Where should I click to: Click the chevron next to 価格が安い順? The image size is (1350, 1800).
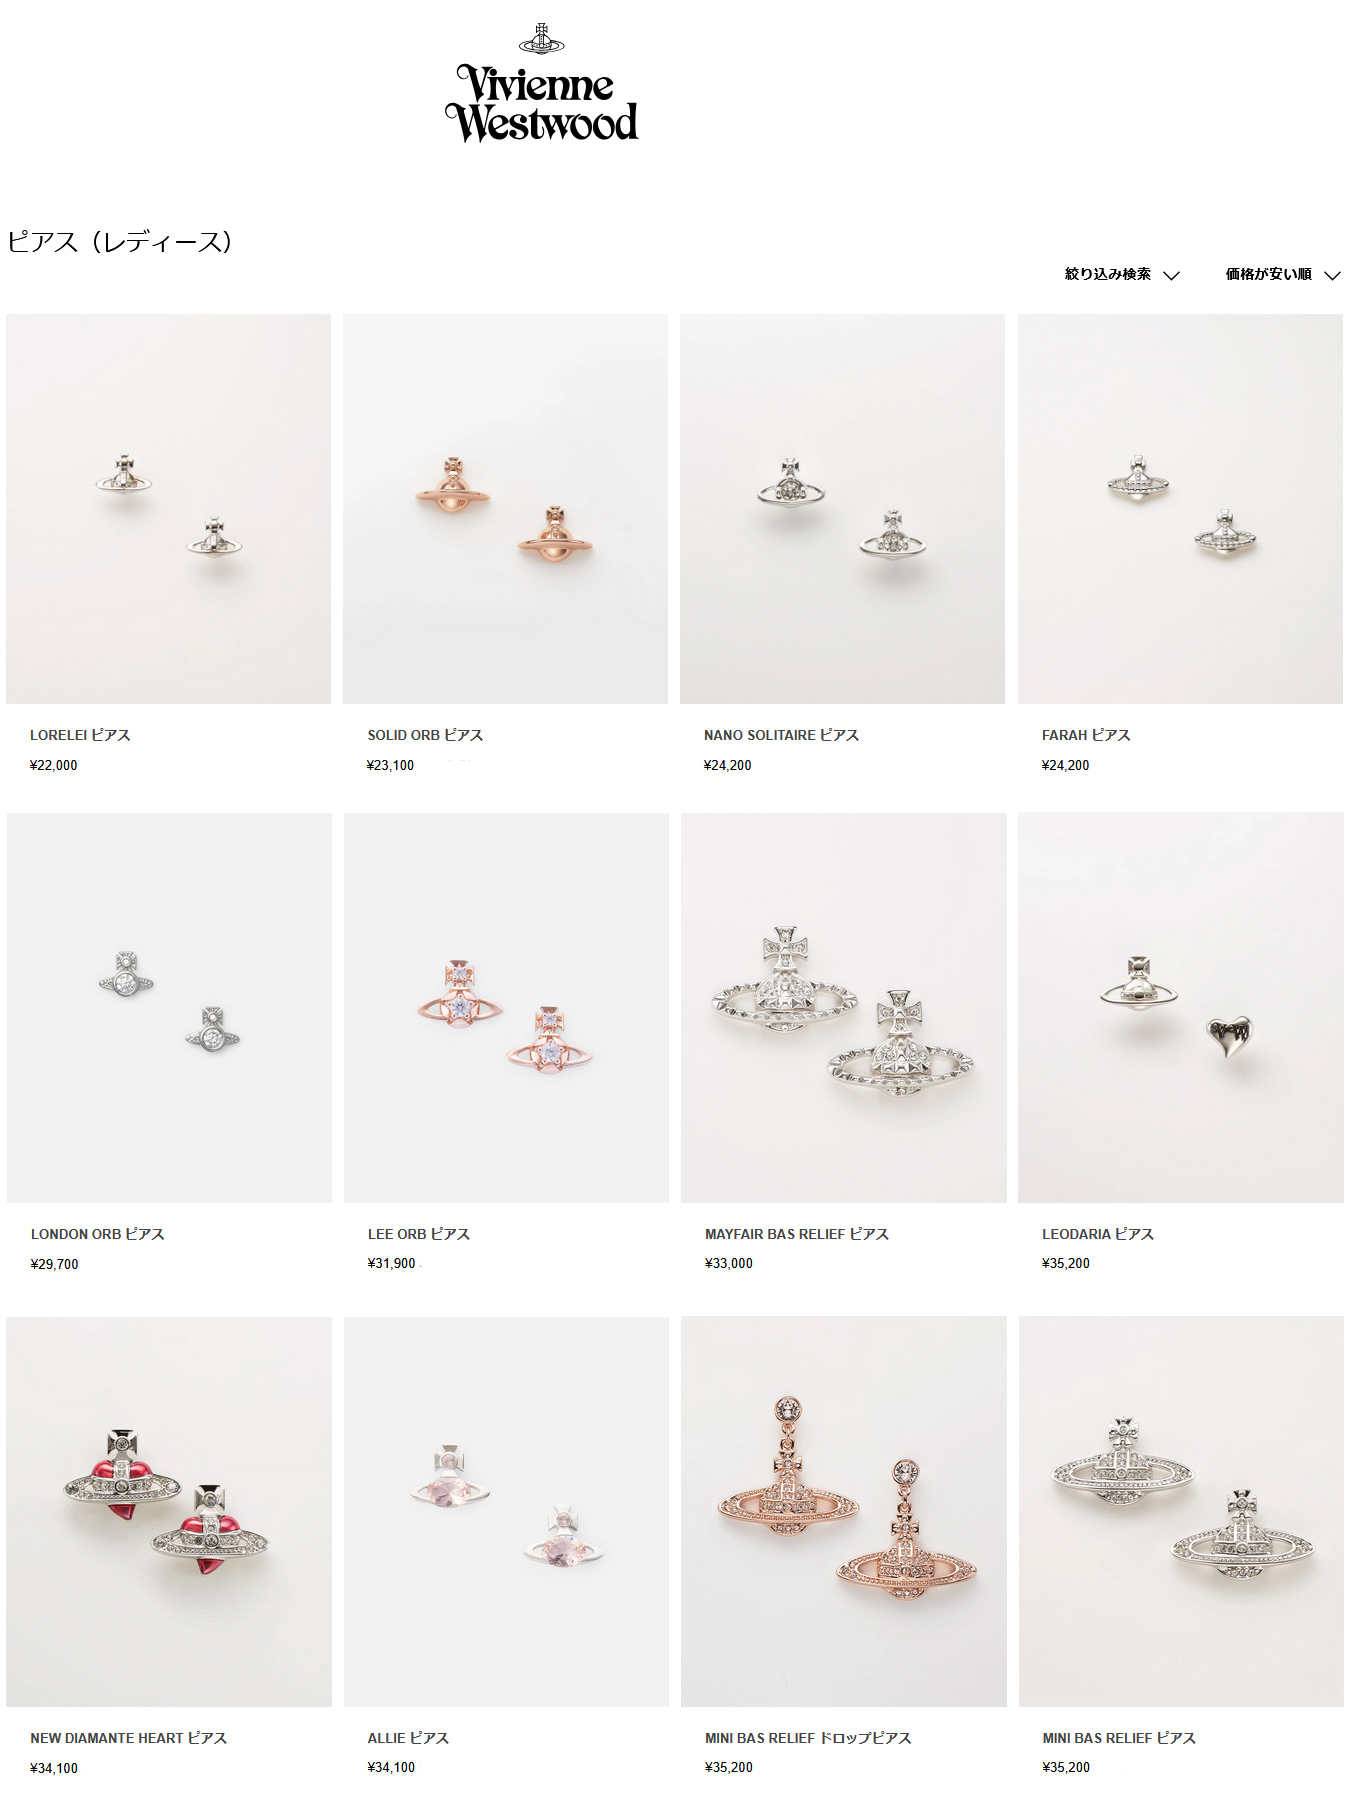coord(1332,275)
